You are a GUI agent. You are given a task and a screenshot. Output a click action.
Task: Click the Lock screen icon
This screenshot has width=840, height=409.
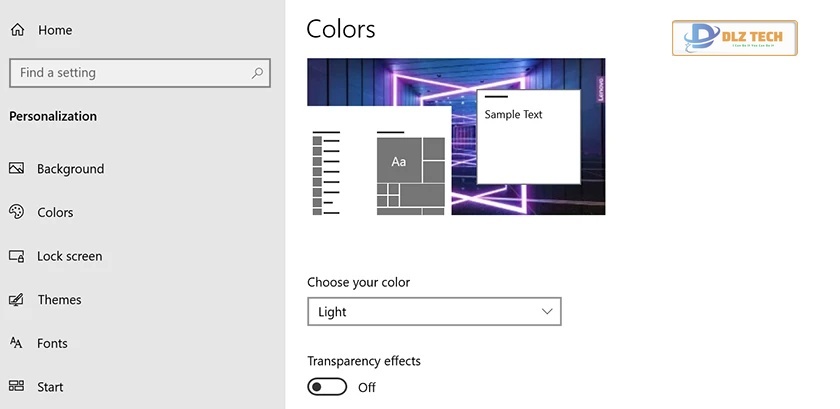[x=17, y=256]
